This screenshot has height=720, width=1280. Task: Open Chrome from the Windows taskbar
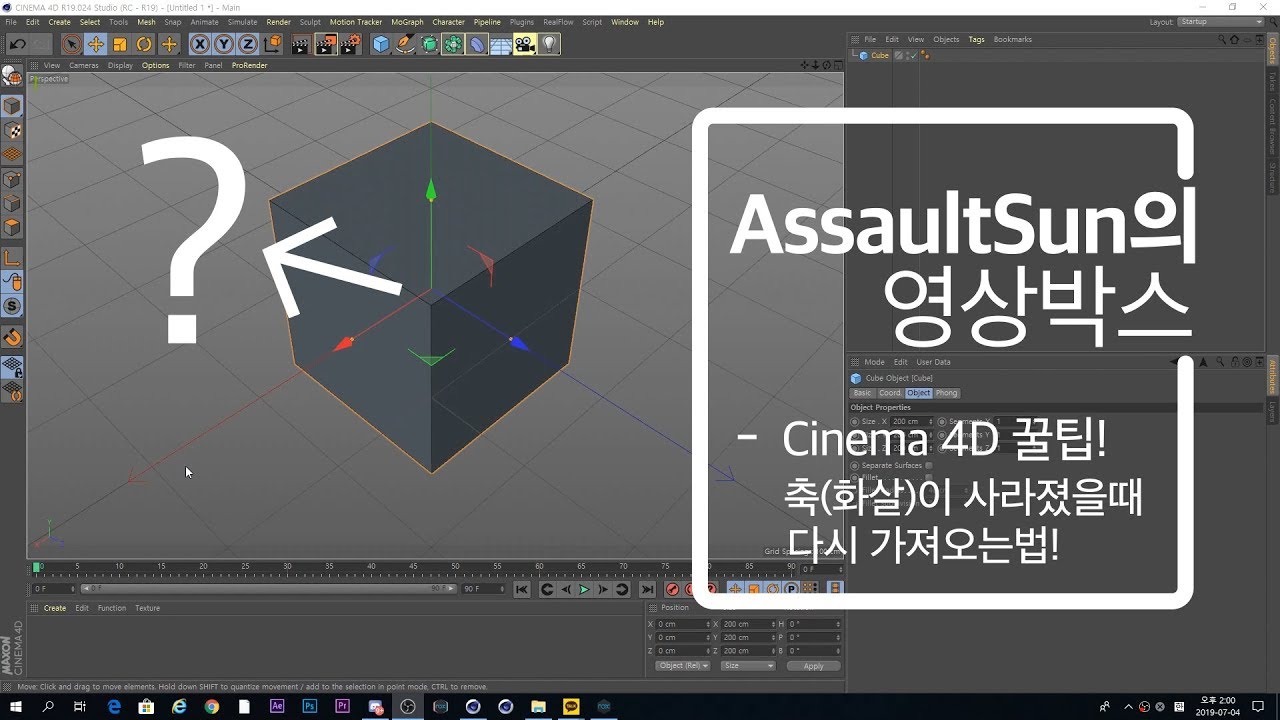click(x=211, y=706)
